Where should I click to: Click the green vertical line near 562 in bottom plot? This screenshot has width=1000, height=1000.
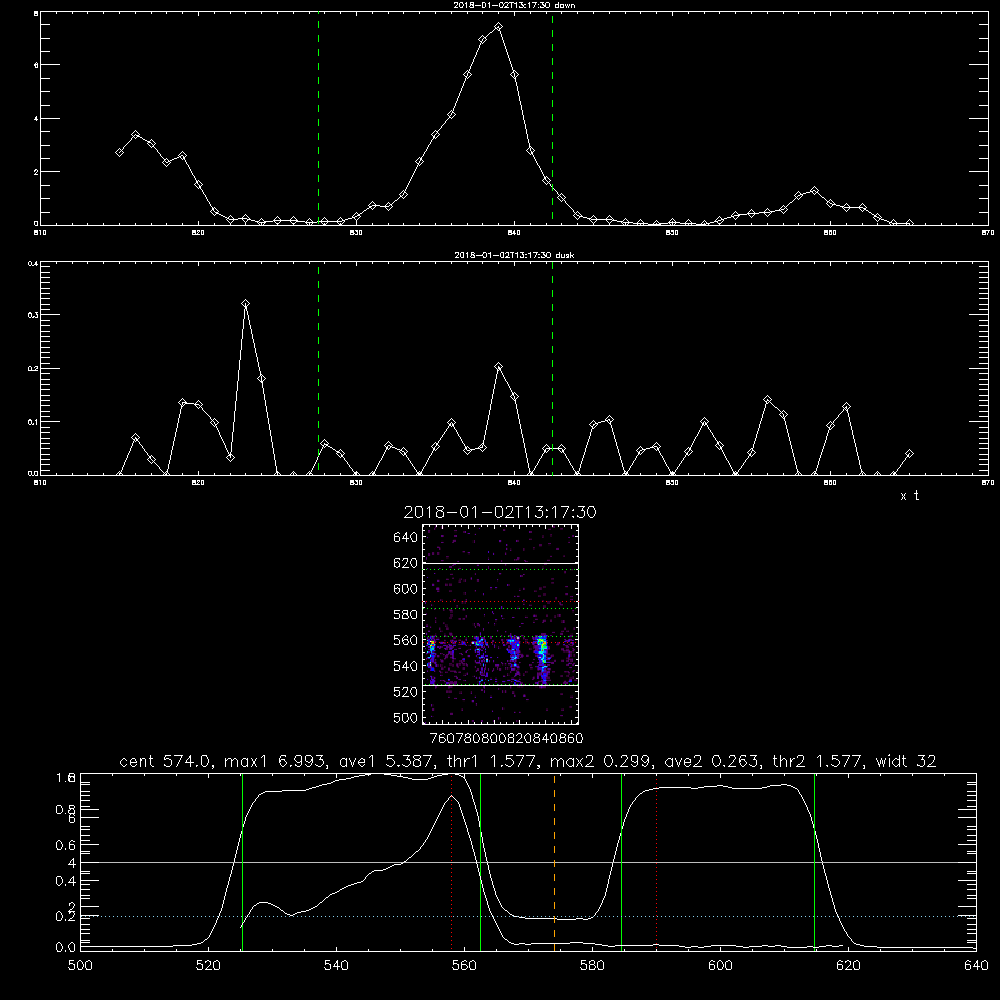[480, 862]
